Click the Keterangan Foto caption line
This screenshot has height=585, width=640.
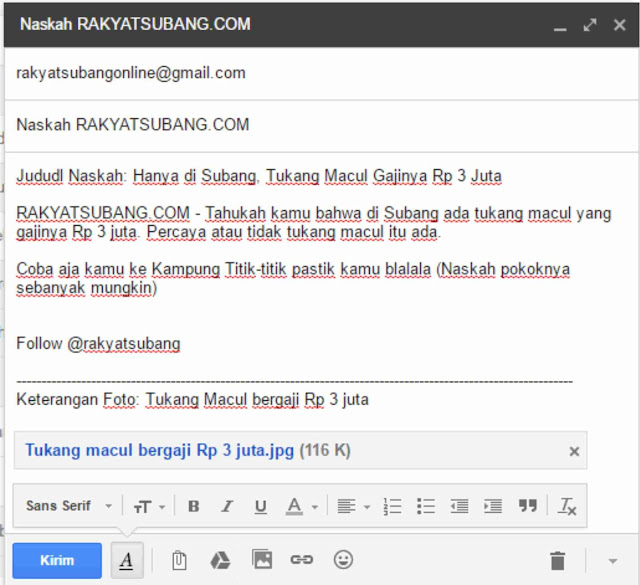tap(192, 399)
